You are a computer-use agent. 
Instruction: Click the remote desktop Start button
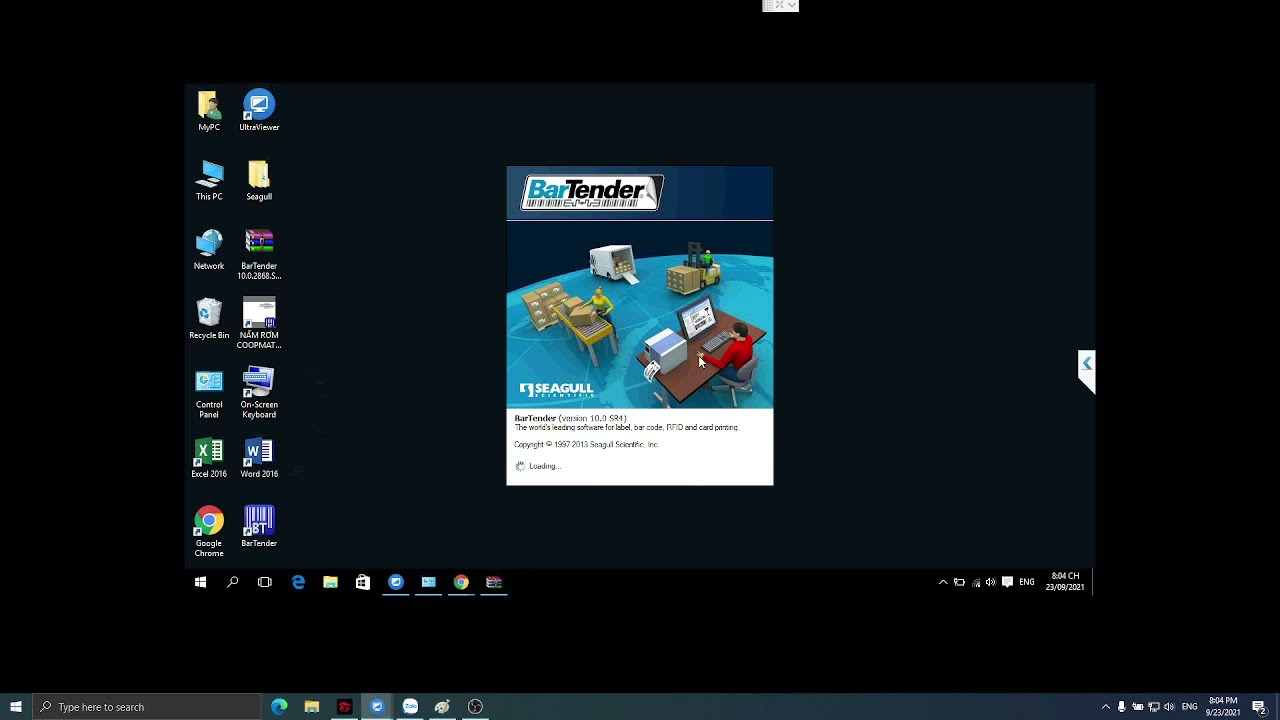pyautogui.click(x=200, y=582)
